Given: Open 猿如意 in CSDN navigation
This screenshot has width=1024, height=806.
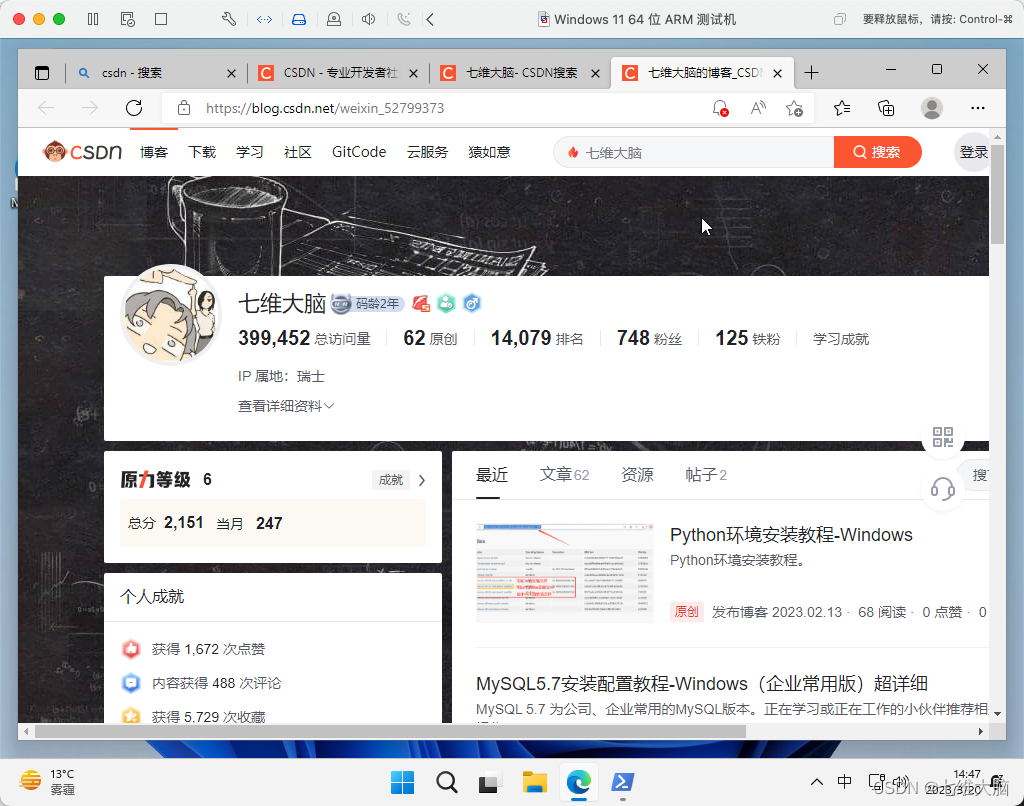Looking at the screenshot, I should [489, 152].
